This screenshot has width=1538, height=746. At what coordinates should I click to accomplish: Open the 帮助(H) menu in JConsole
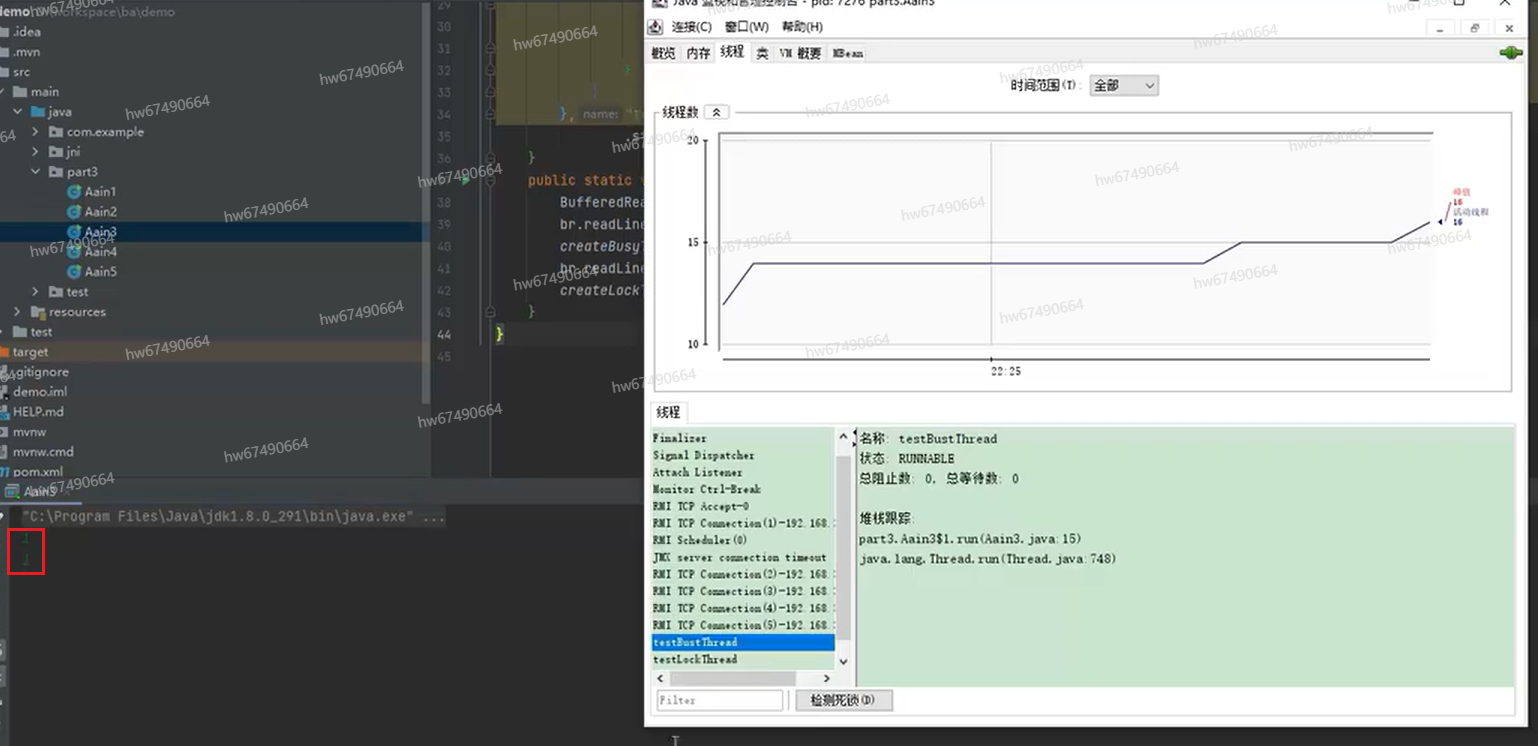pyautogui.click(x=802, y=27)
